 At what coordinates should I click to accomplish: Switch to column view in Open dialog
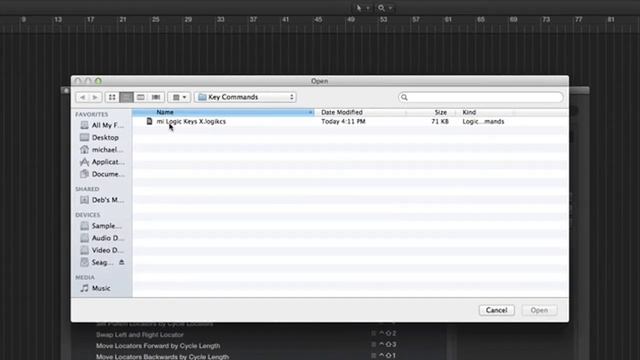tap(141, 97)
